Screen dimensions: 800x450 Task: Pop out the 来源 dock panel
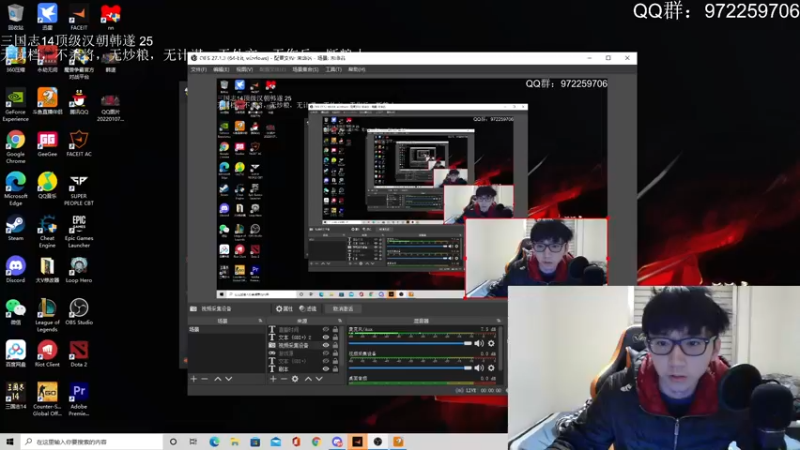click(340, 321)
